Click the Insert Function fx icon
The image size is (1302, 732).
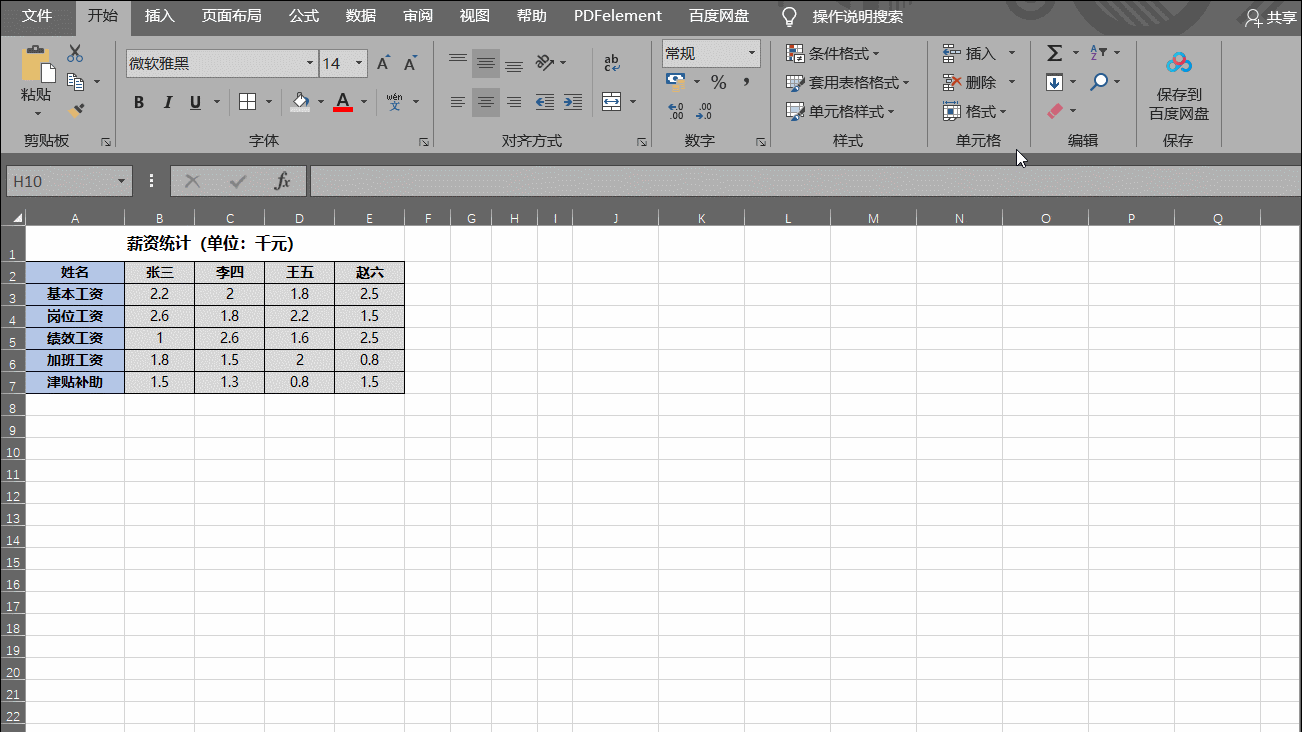tap(283, 181)
